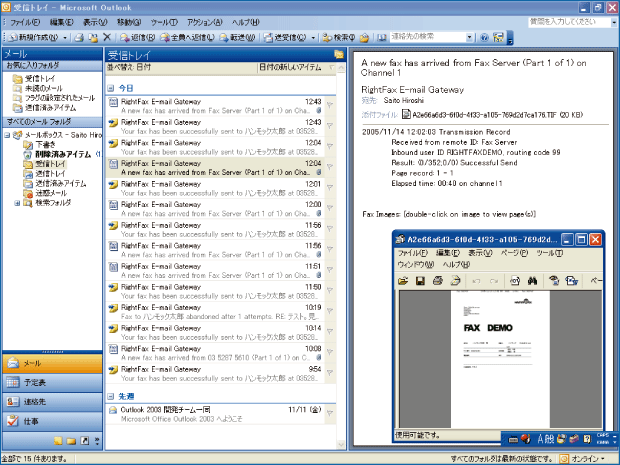
Task: Toggle flag on the first 12:43 message
Action: click(x=330, y=105)
